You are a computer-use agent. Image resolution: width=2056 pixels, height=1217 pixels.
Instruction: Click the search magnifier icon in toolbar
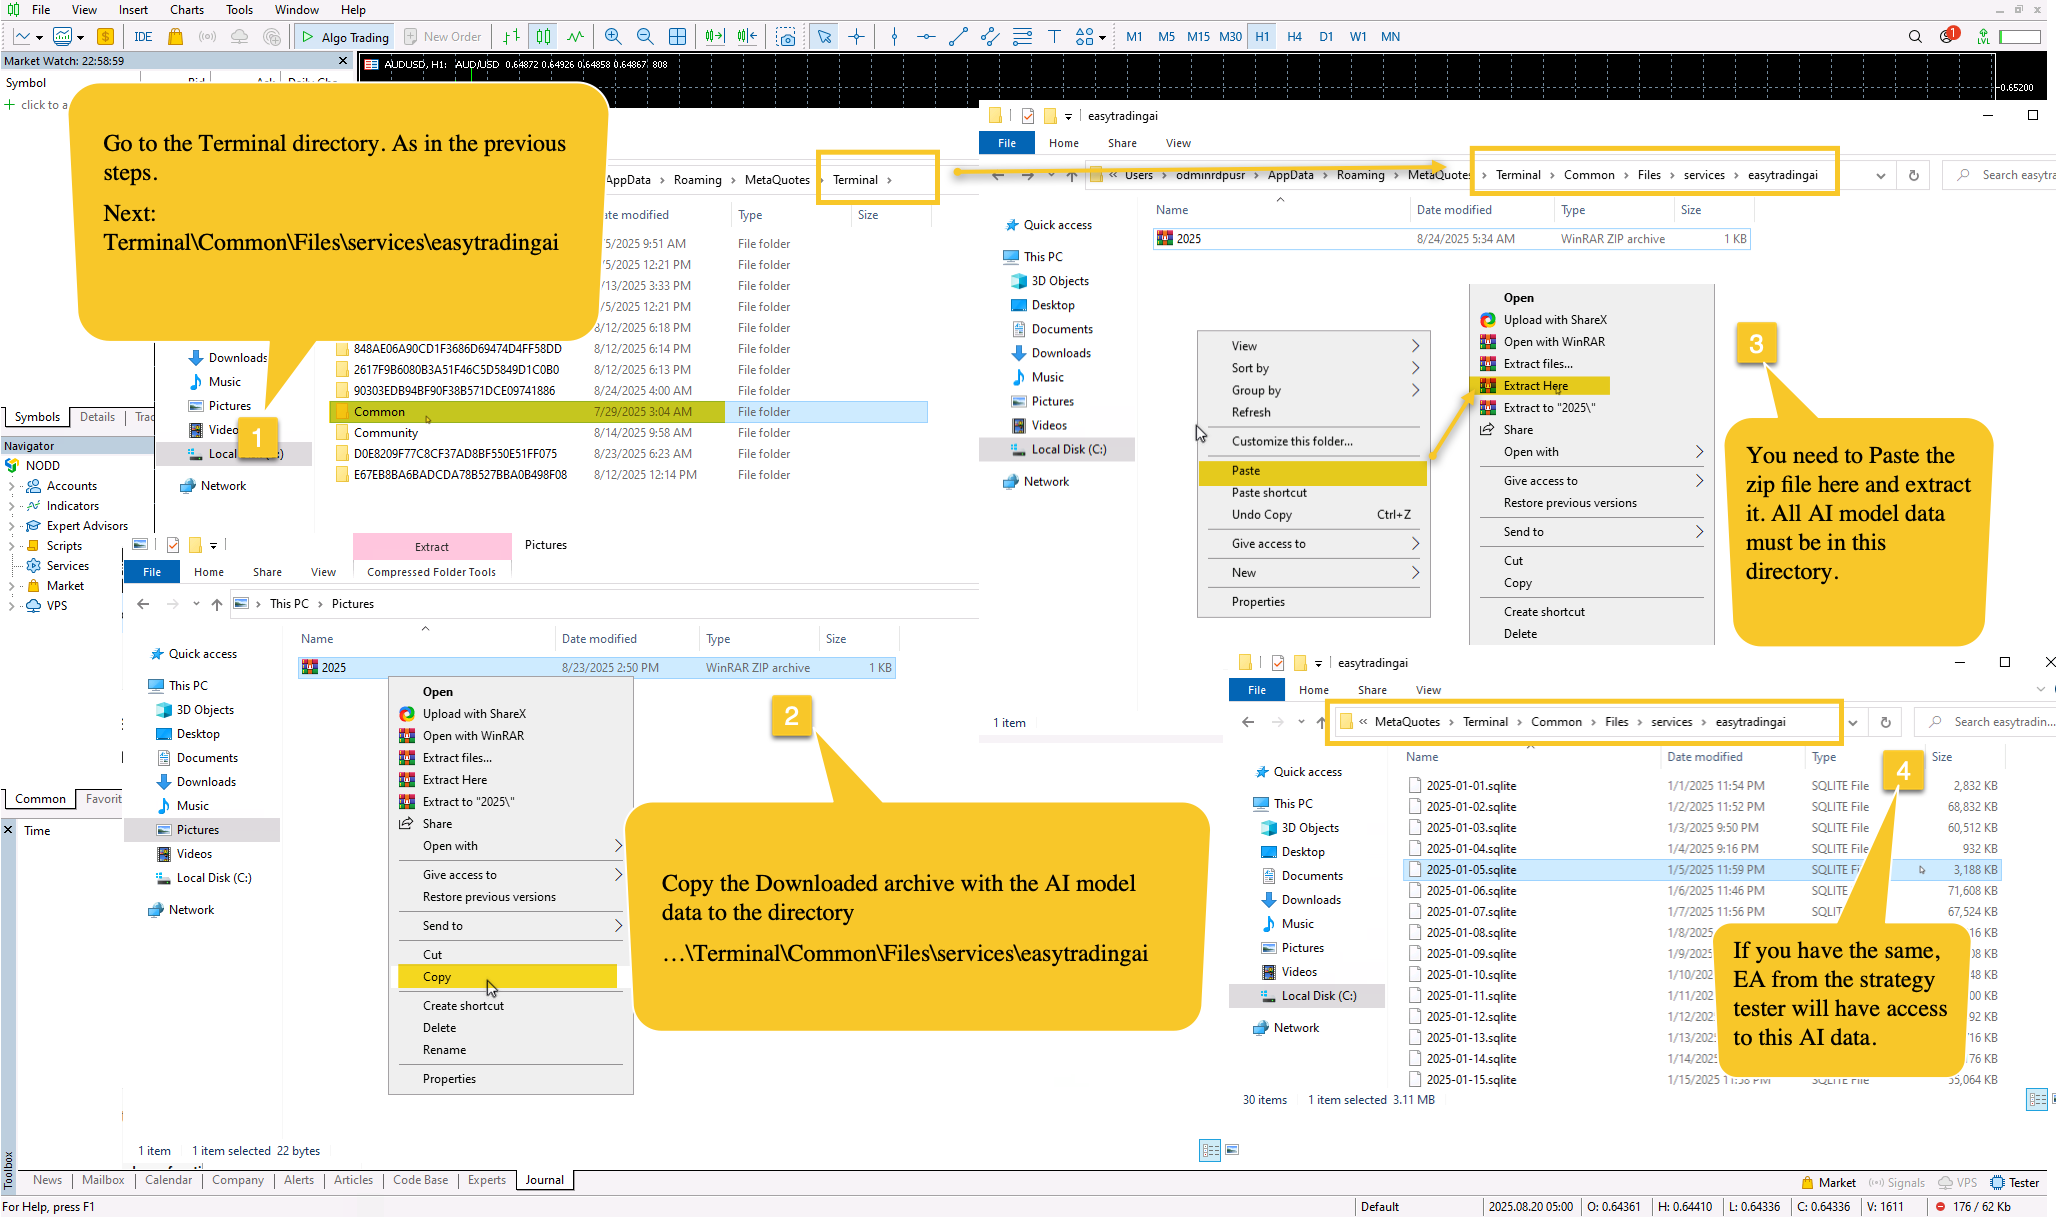pos(1914,37)
